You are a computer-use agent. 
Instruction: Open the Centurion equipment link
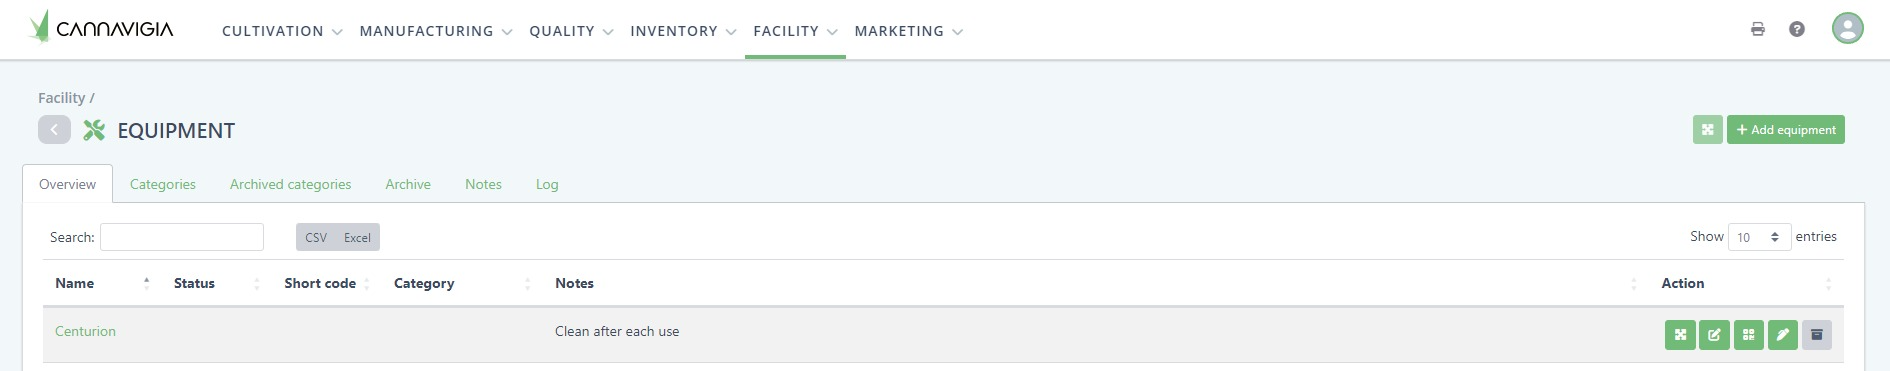click(x=85, y=331)
